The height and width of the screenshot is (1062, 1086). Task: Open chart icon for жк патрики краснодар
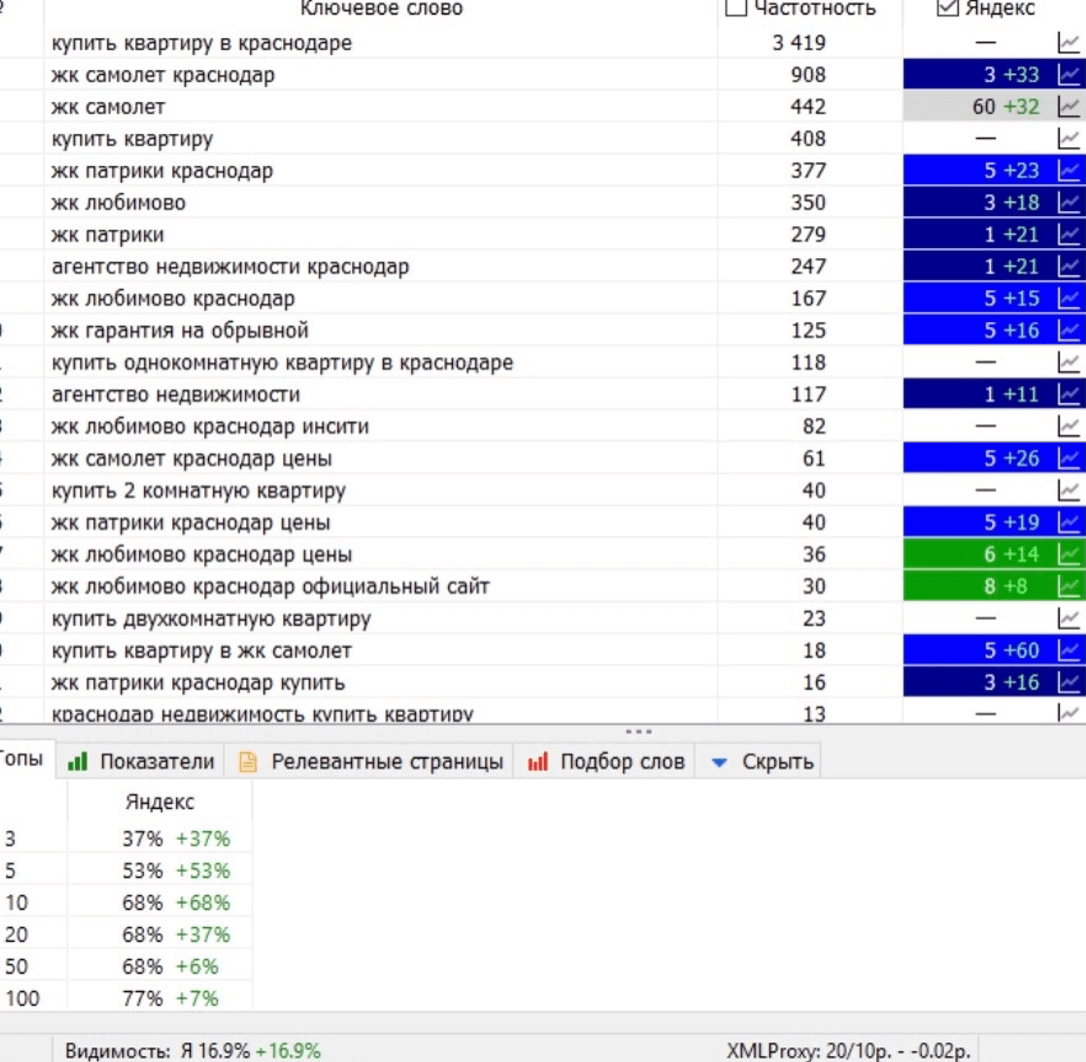click(x=1069, y=170)
